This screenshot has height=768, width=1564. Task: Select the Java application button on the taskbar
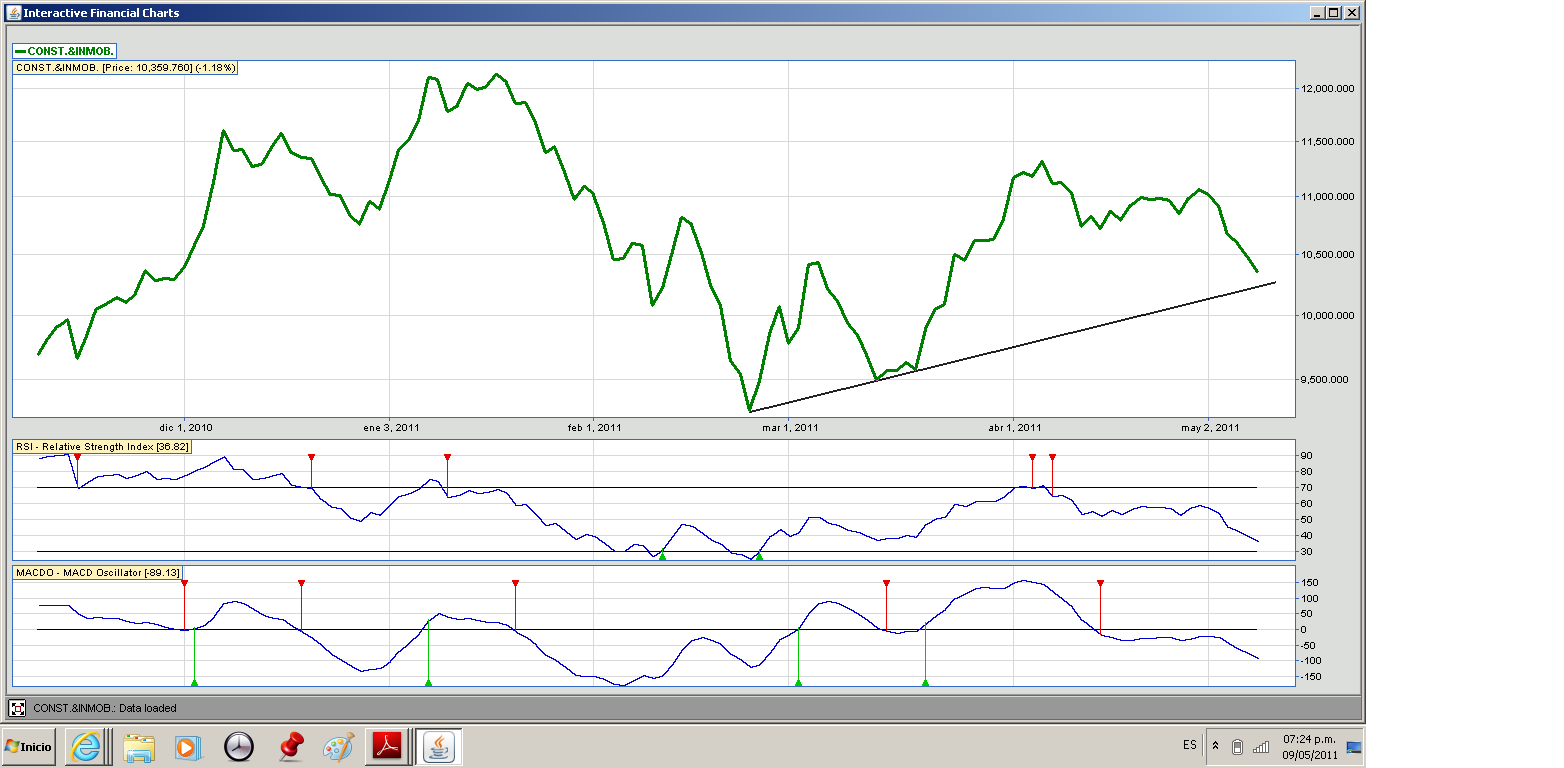(437, 746)
